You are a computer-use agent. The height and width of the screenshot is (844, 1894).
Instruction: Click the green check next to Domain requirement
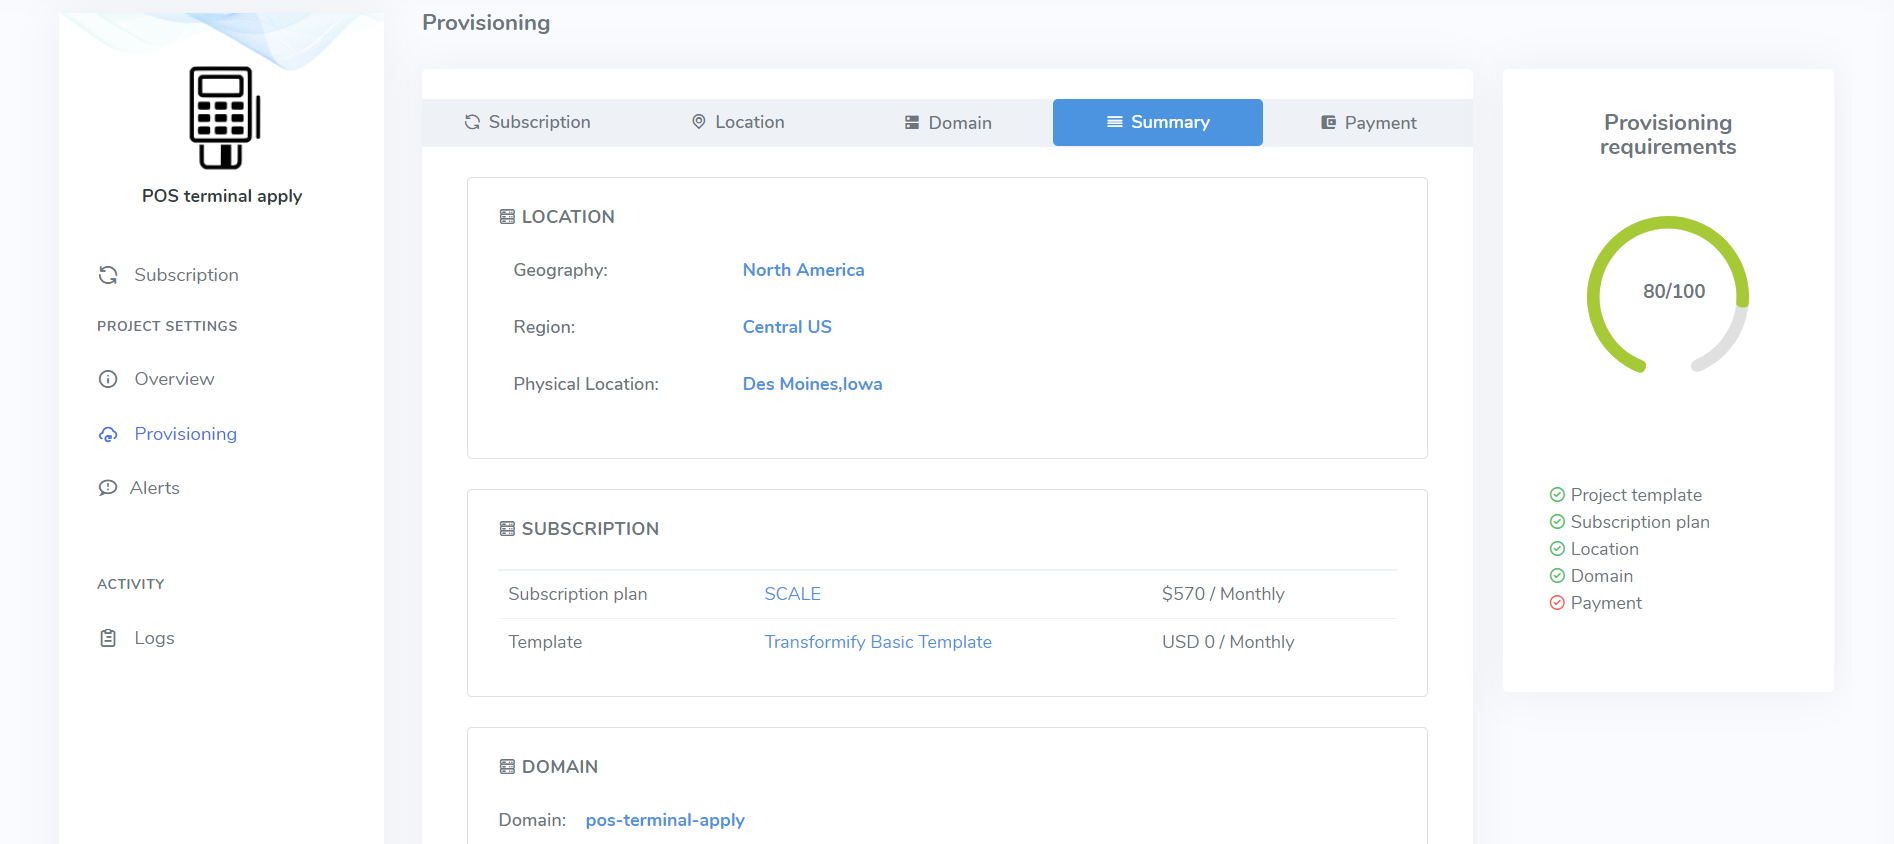1557,576
